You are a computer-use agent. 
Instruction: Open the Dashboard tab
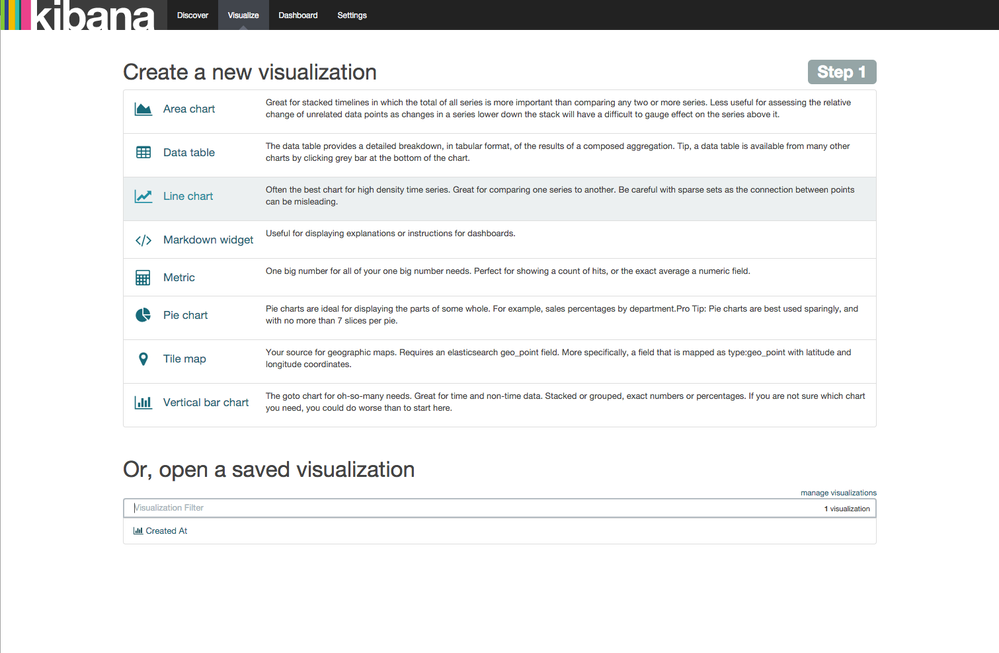pos(299,15)
